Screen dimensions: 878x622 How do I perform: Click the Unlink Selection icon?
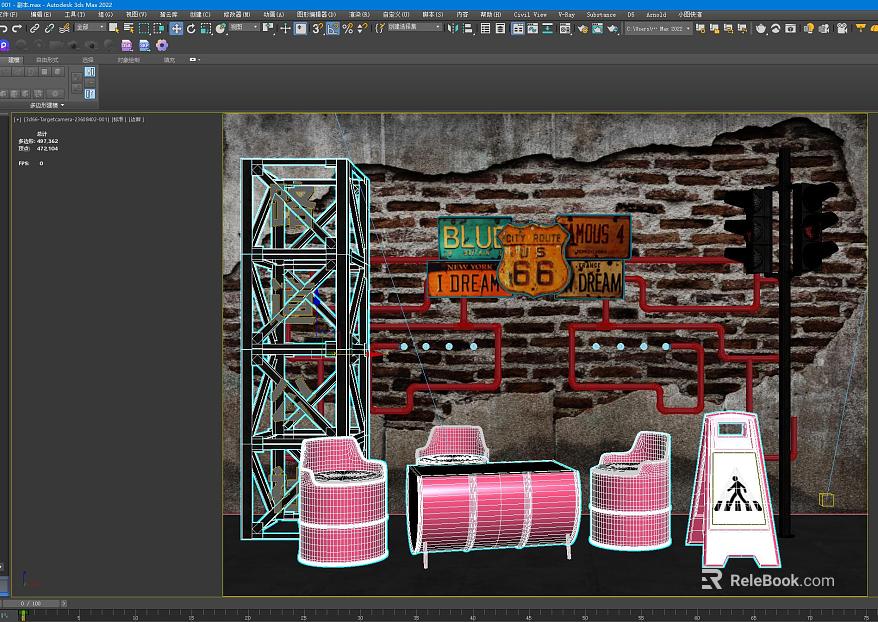(x=49, y=28)
